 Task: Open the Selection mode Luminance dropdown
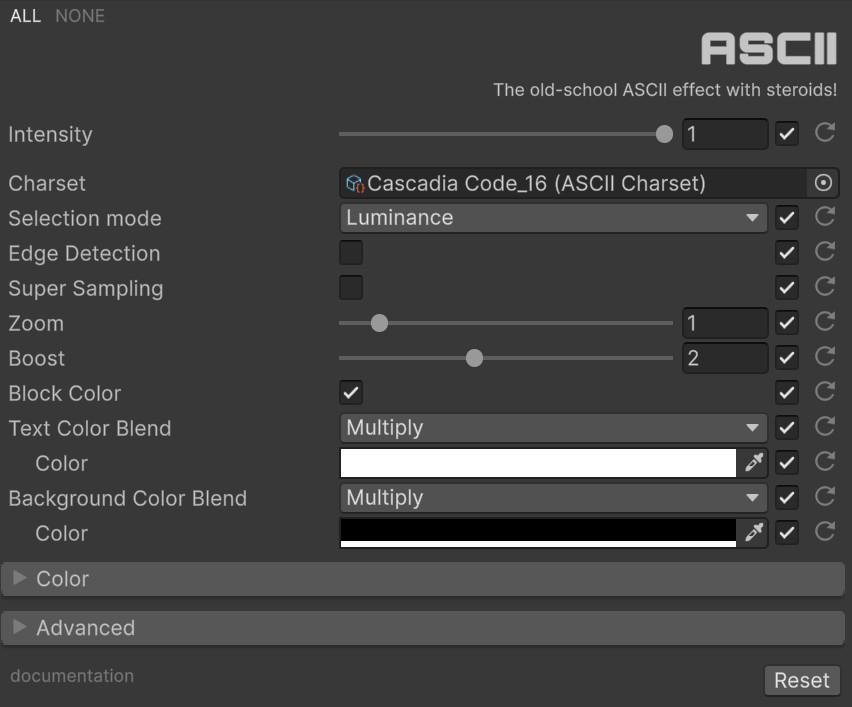(x=553, y=218)
